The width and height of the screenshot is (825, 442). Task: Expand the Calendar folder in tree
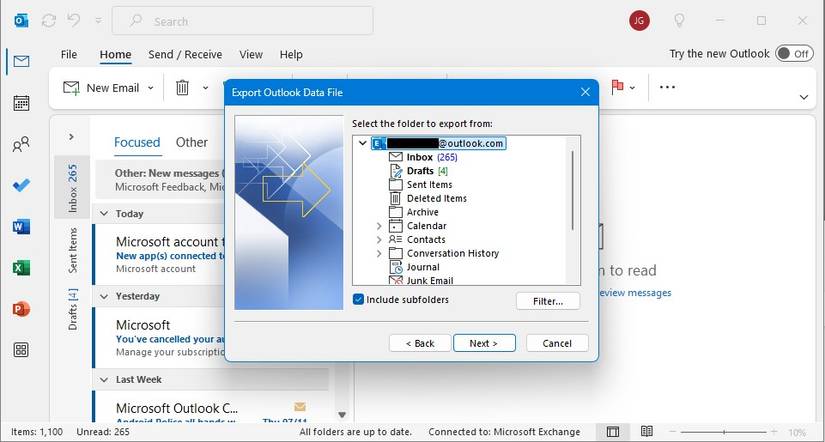379,226
